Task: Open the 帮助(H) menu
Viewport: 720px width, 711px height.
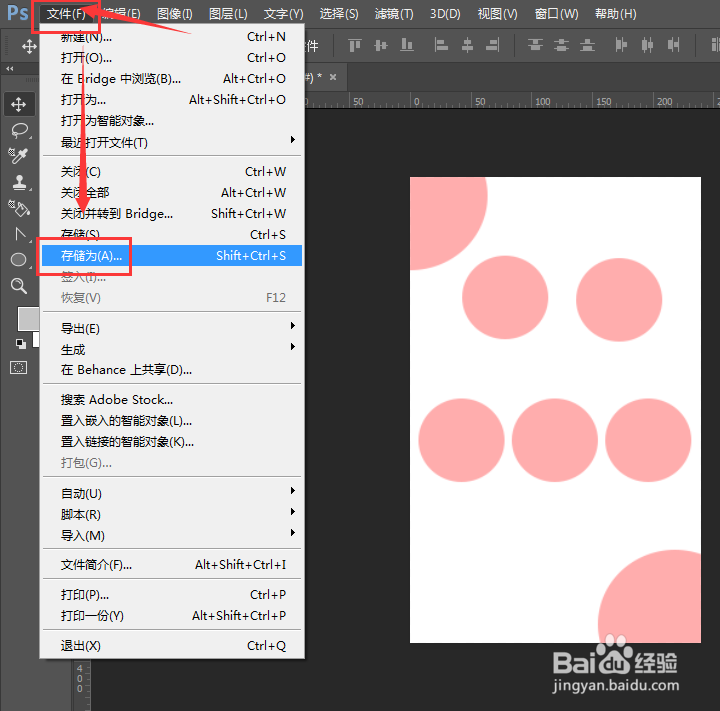Action: [616, 14]
